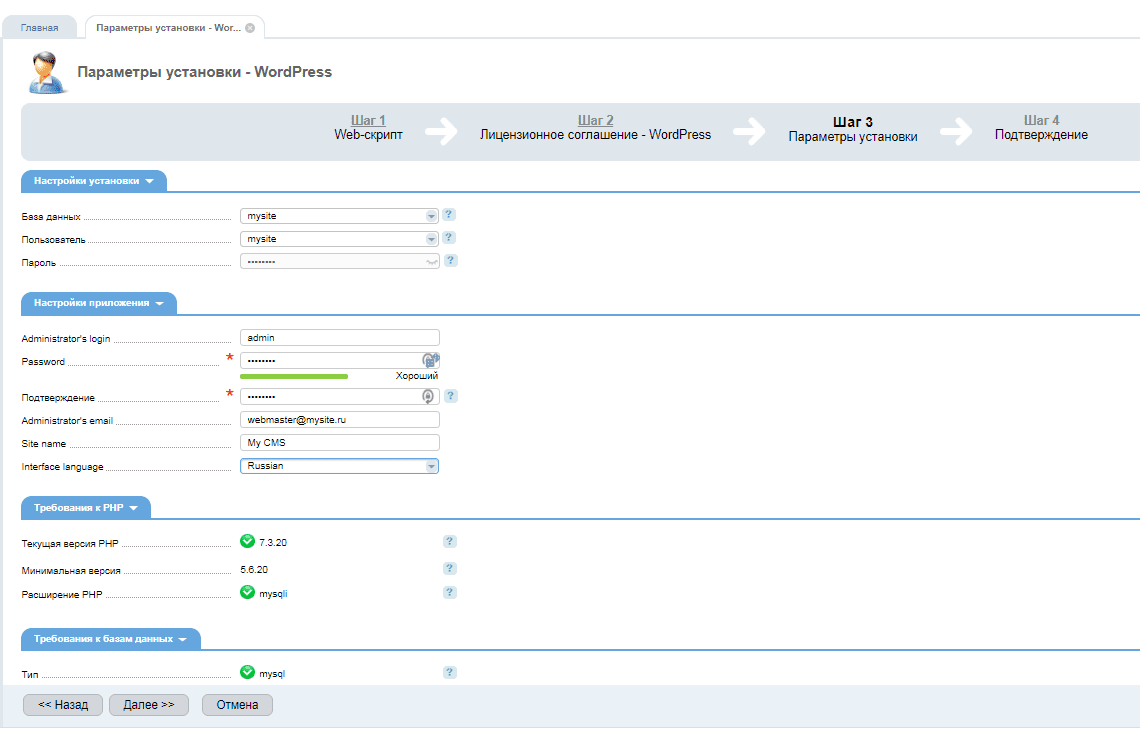The image size is (1140, 734).
Task: Open help for База данных field
Action: click(x=449, y=214)
